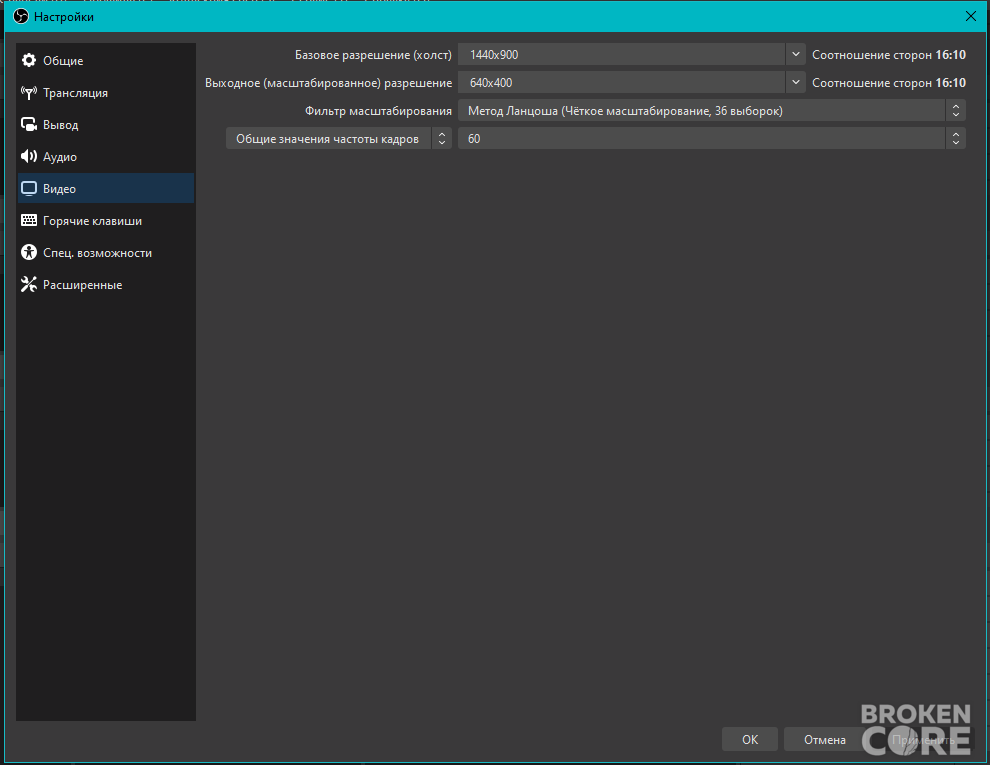The image size is (990, 765).
Task: Select the Видео settings tab
Action: [106, 189]
